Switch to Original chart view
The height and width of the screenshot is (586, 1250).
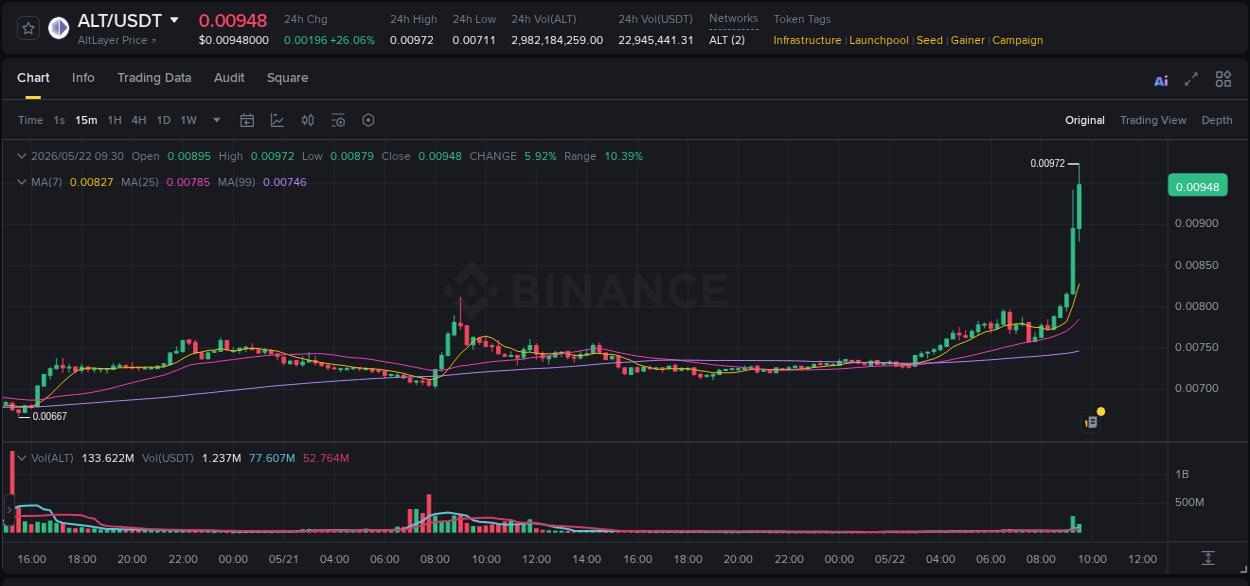point(1085,120)
